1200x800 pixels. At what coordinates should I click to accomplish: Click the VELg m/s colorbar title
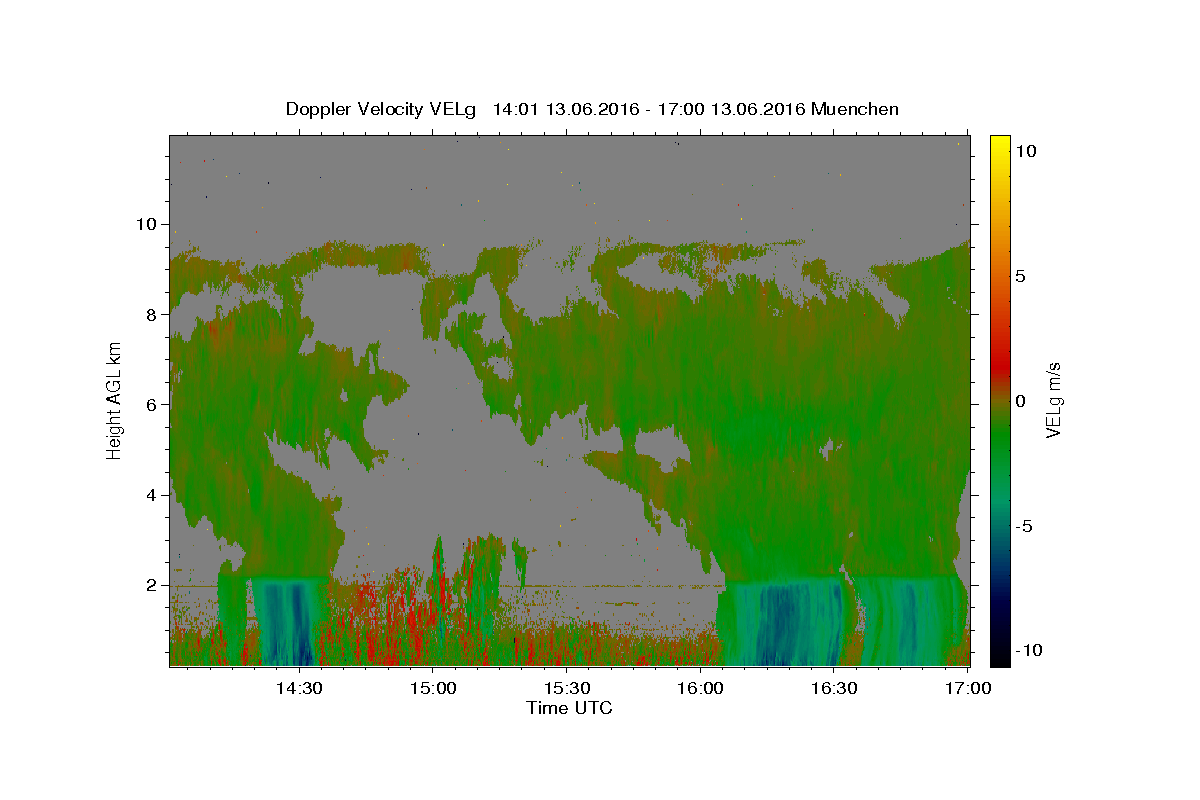tap(1054, 400)
